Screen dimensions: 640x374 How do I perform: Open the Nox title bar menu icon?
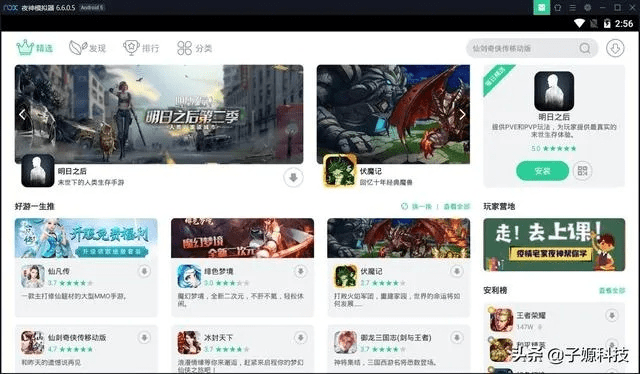573,8
